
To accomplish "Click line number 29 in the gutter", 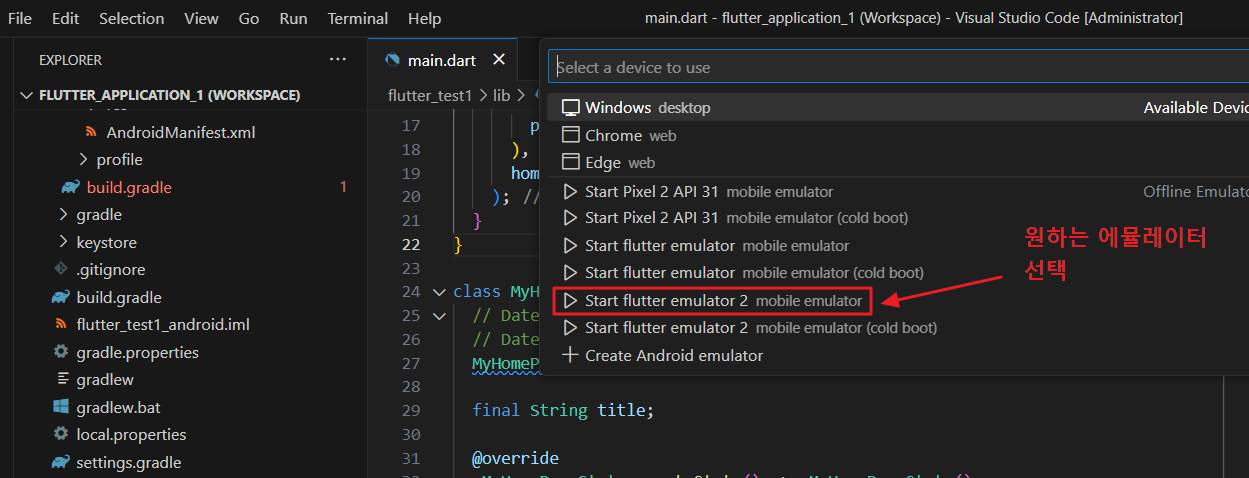I will point(410,410).
